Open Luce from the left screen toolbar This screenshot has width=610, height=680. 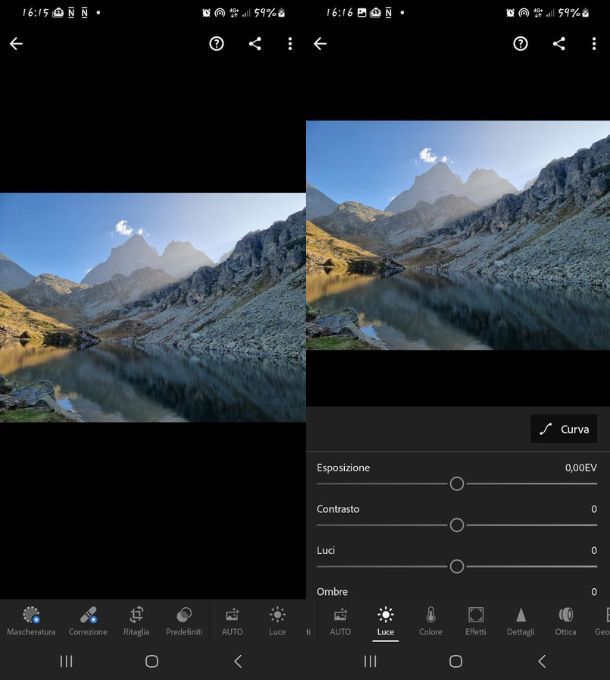[x=277, y=619]
